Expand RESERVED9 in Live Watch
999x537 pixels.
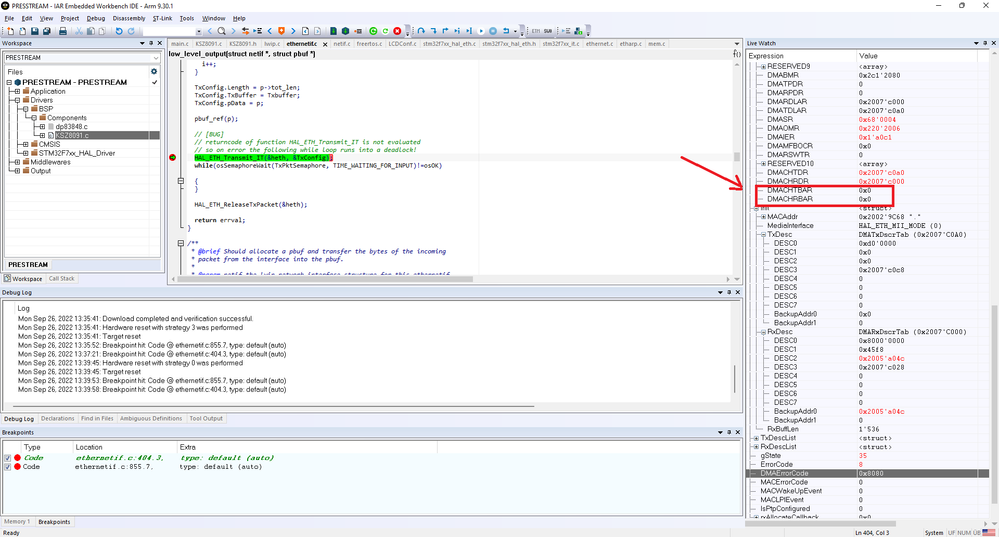[x=763, y=66]
